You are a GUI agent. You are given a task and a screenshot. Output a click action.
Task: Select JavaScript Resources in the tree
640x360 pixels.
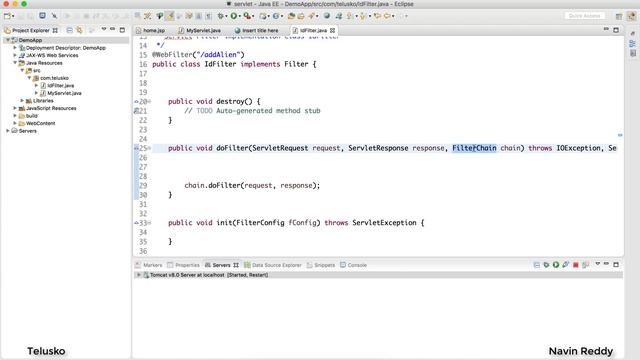click(51, 108)
